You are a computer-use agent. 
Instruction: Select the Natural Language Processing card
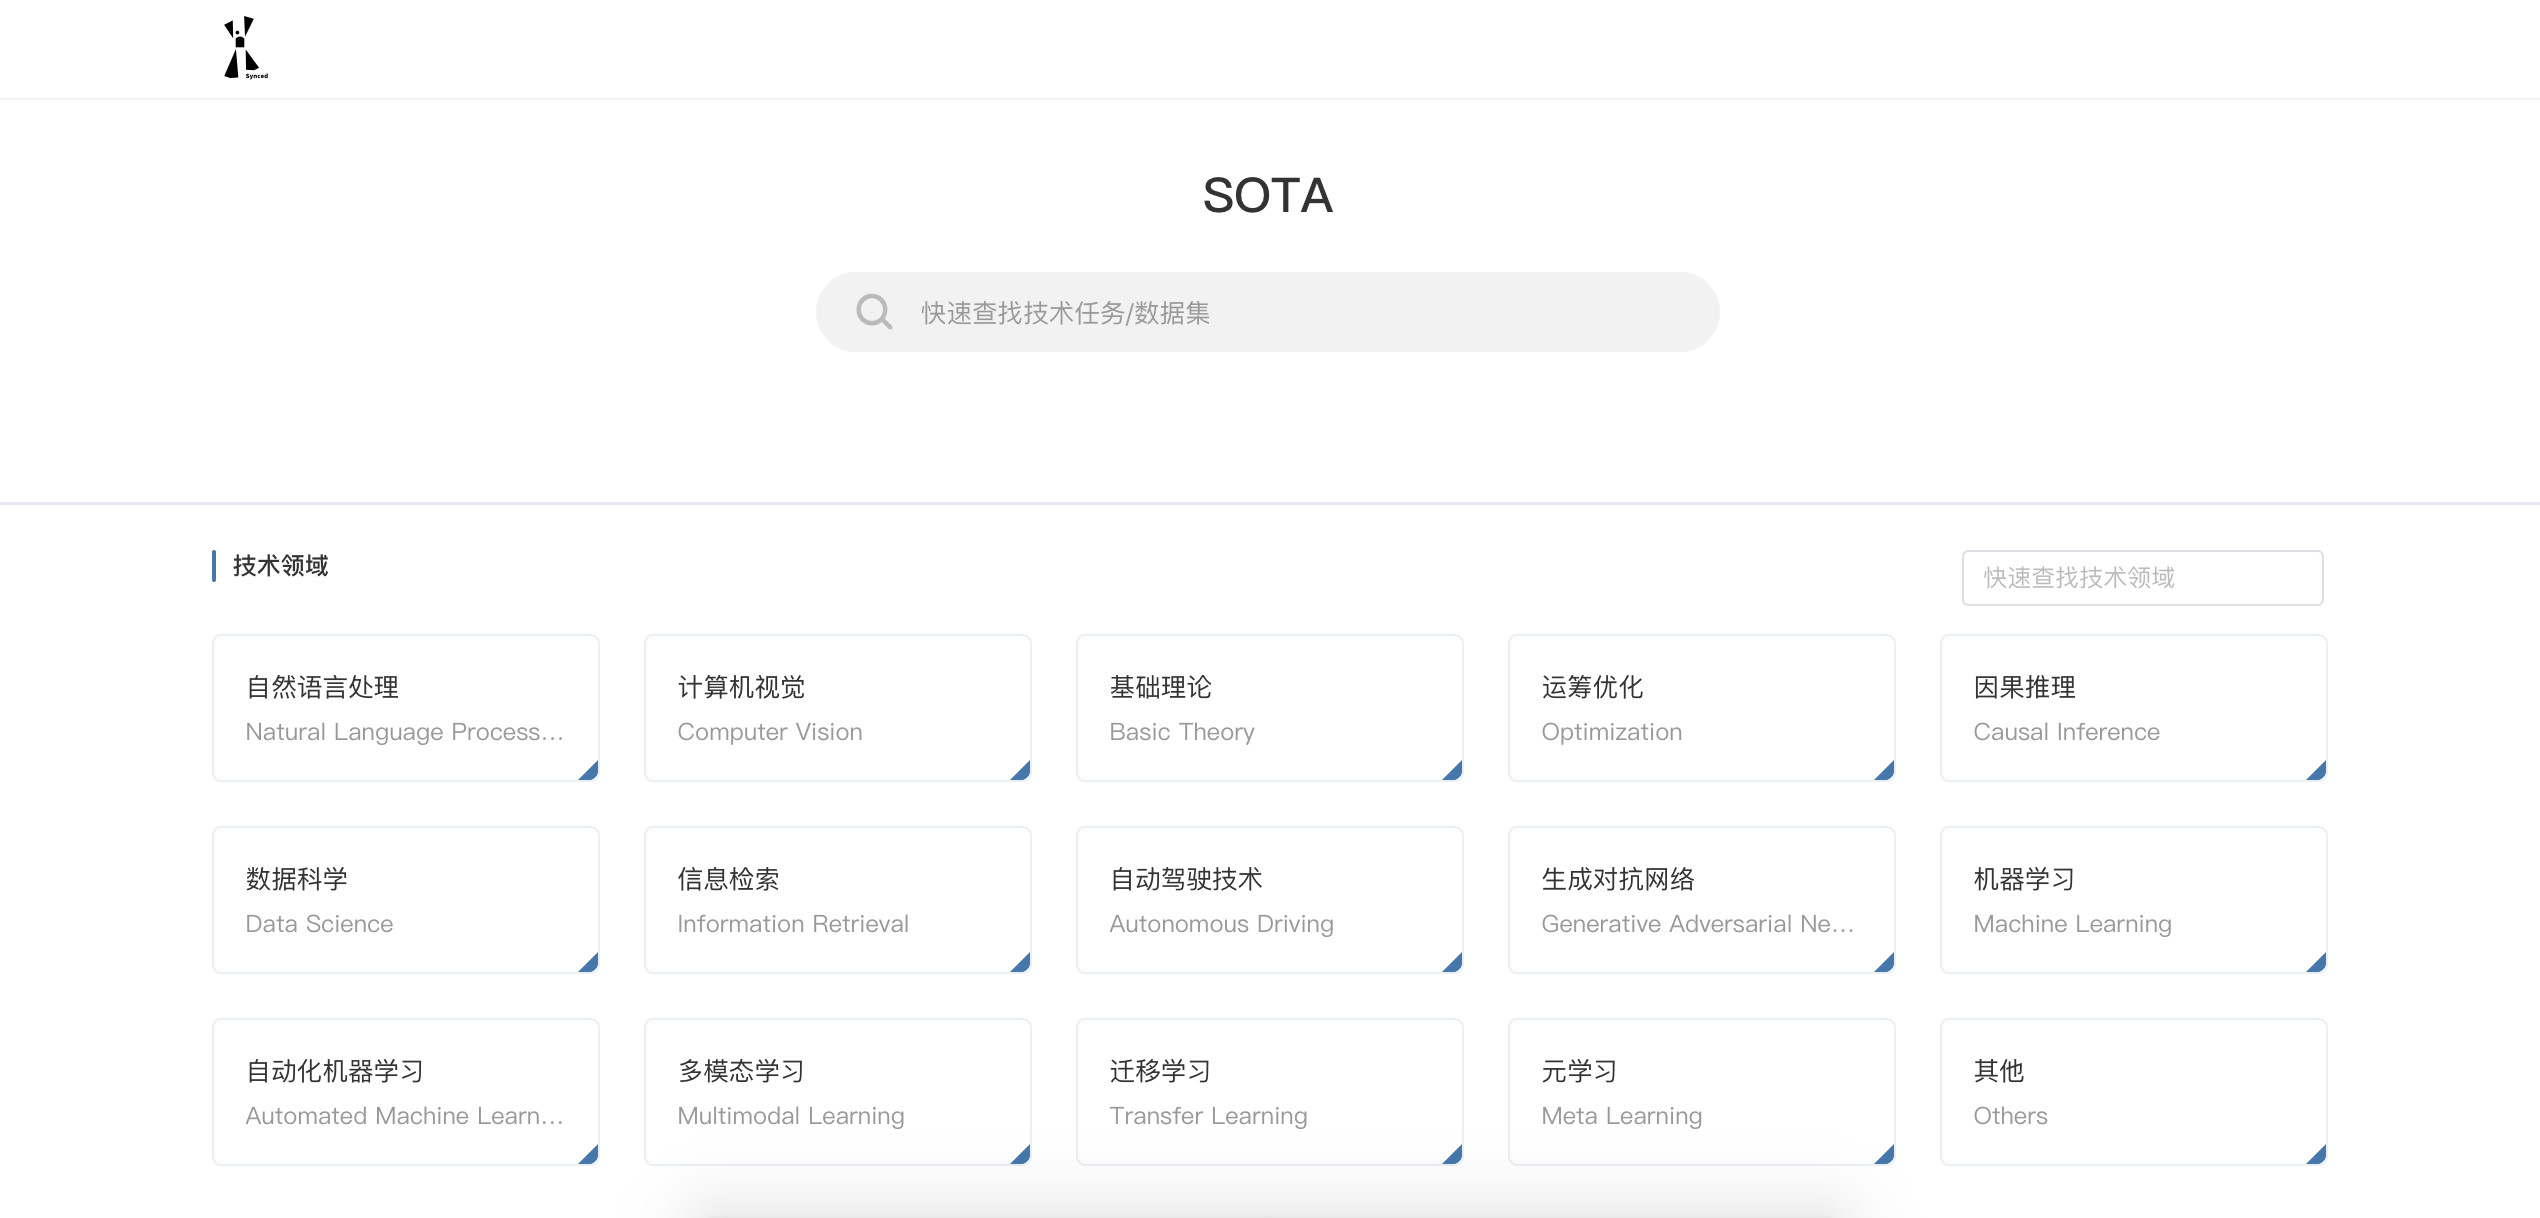click(x=404, y=707)
